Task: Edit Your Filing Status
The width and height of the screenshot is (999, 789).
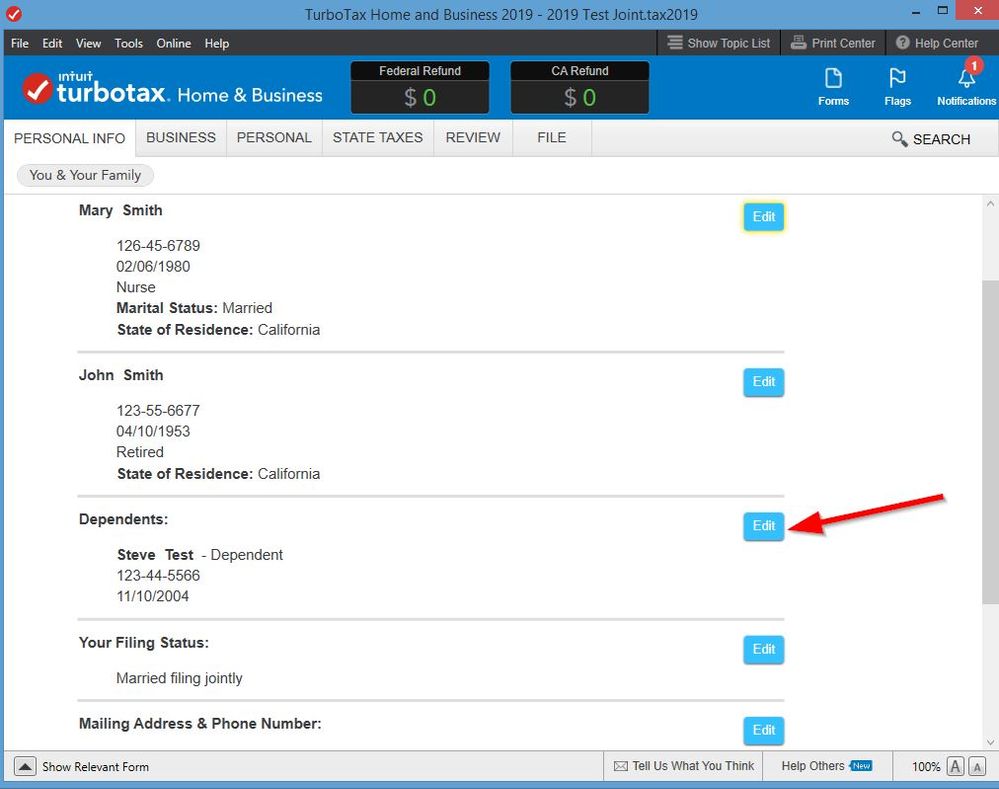Action: (x=763, y=649)
